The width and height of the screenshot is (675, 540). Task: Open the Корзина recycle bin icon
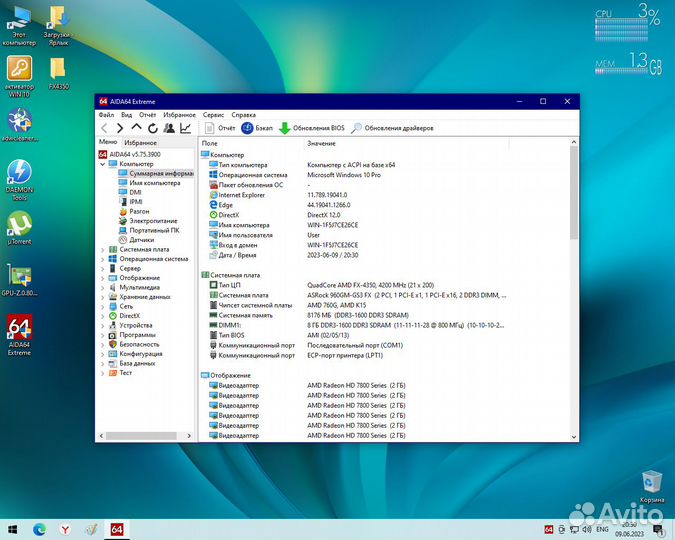tap(652, 486)
